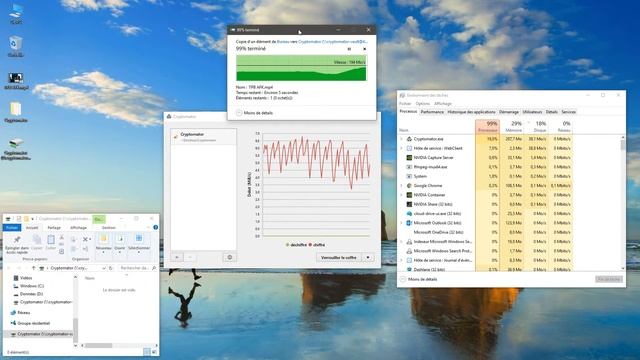
Task: Open the Ouvrir dropdown in Explorer ribbon
Action: point(120,244)
